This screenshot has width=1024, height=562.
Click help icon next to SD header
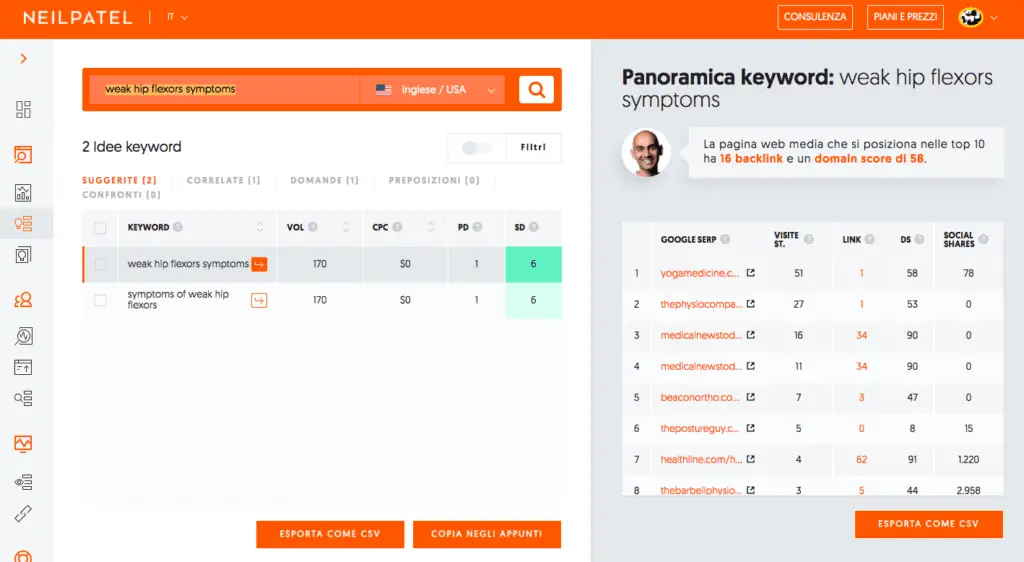pyautogui.click(x=534, y=227)
